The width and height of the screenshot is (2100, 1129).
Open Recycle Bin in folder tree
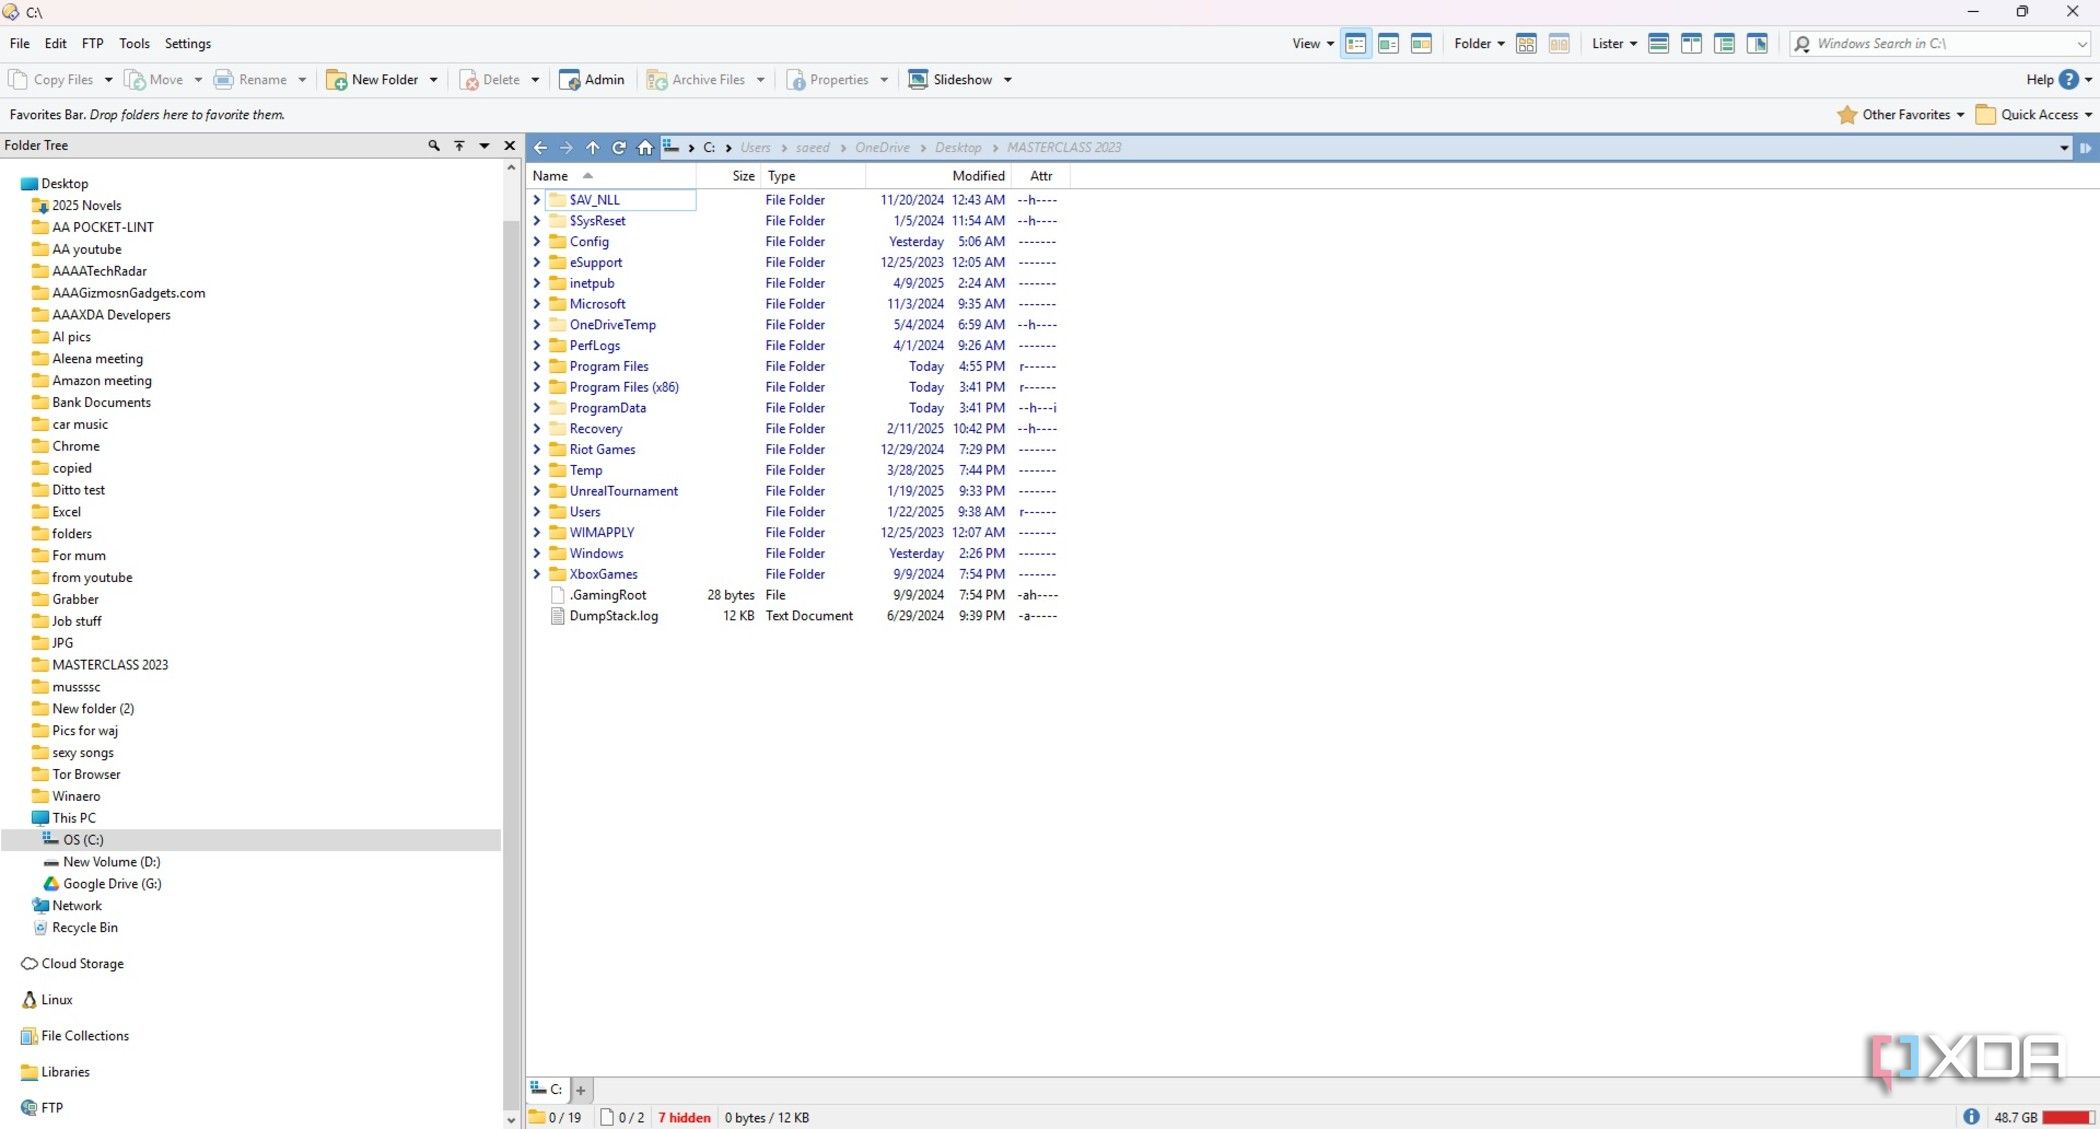coord(84,927)
